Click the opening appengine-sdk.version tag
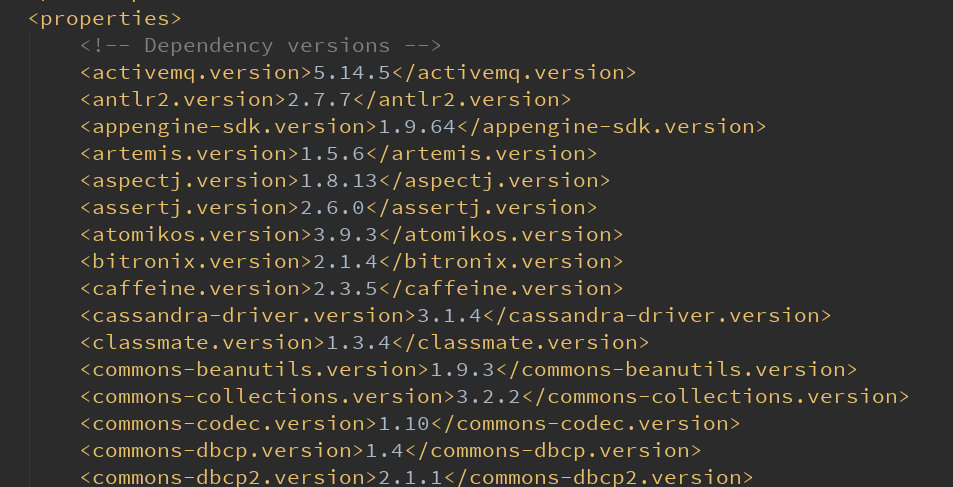953x487 pixels. click(229, 126)
